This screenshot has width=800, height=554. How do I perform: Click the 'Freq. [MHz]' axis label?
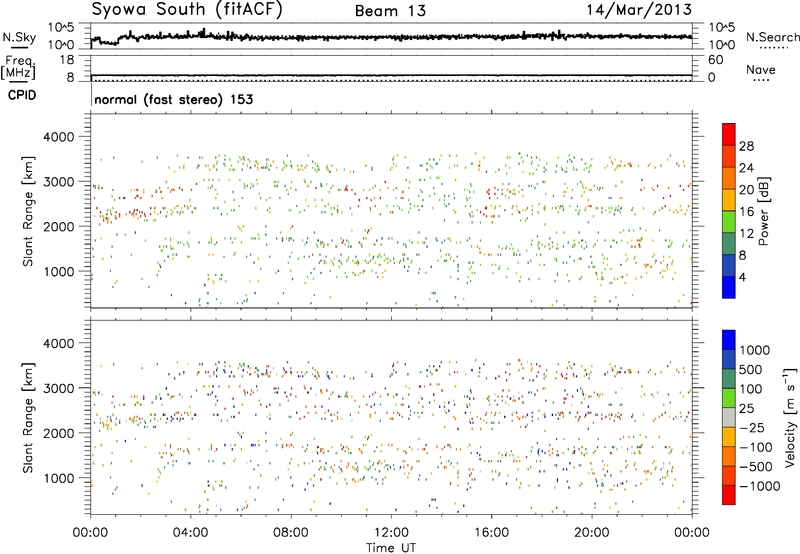[x=18, y=67]
